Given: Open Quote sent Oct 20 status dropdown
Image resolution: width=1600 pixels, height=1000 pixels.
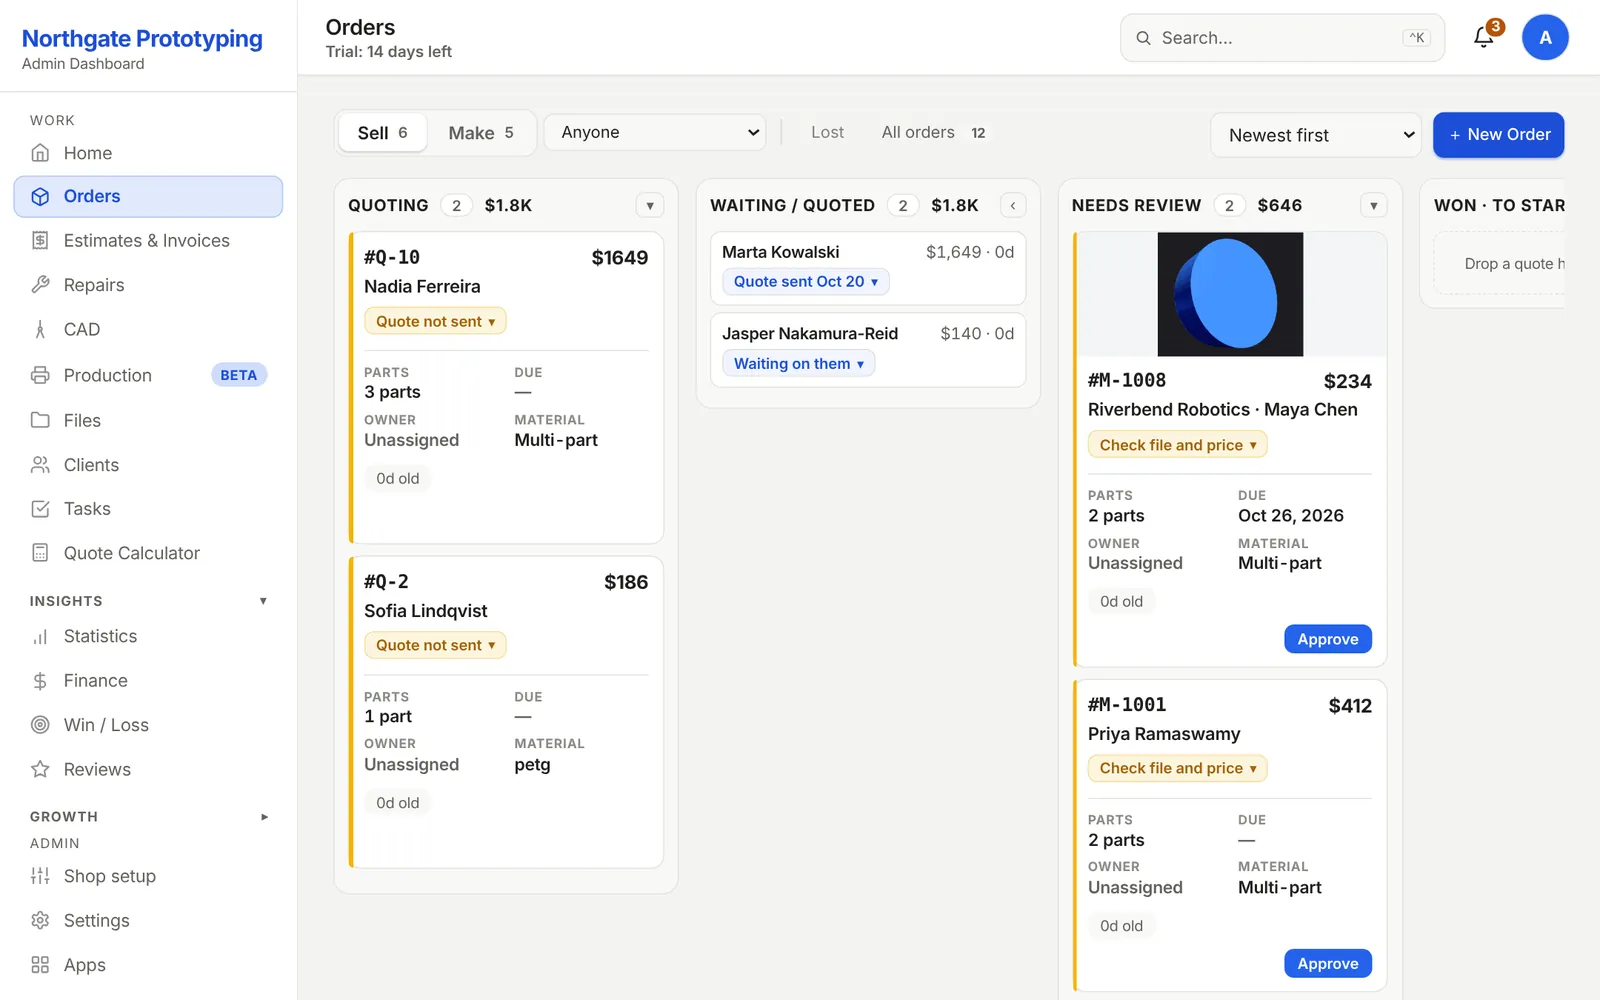Looking at the screenshot, I should tap(806, 282).
